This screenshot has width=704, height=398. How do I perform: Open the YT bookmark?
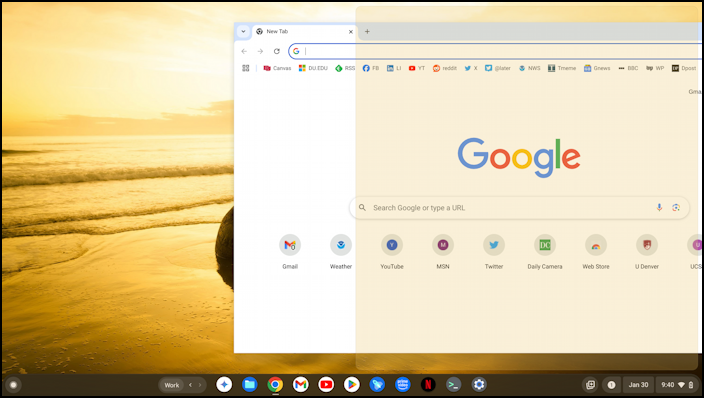(x=417, y=68)
